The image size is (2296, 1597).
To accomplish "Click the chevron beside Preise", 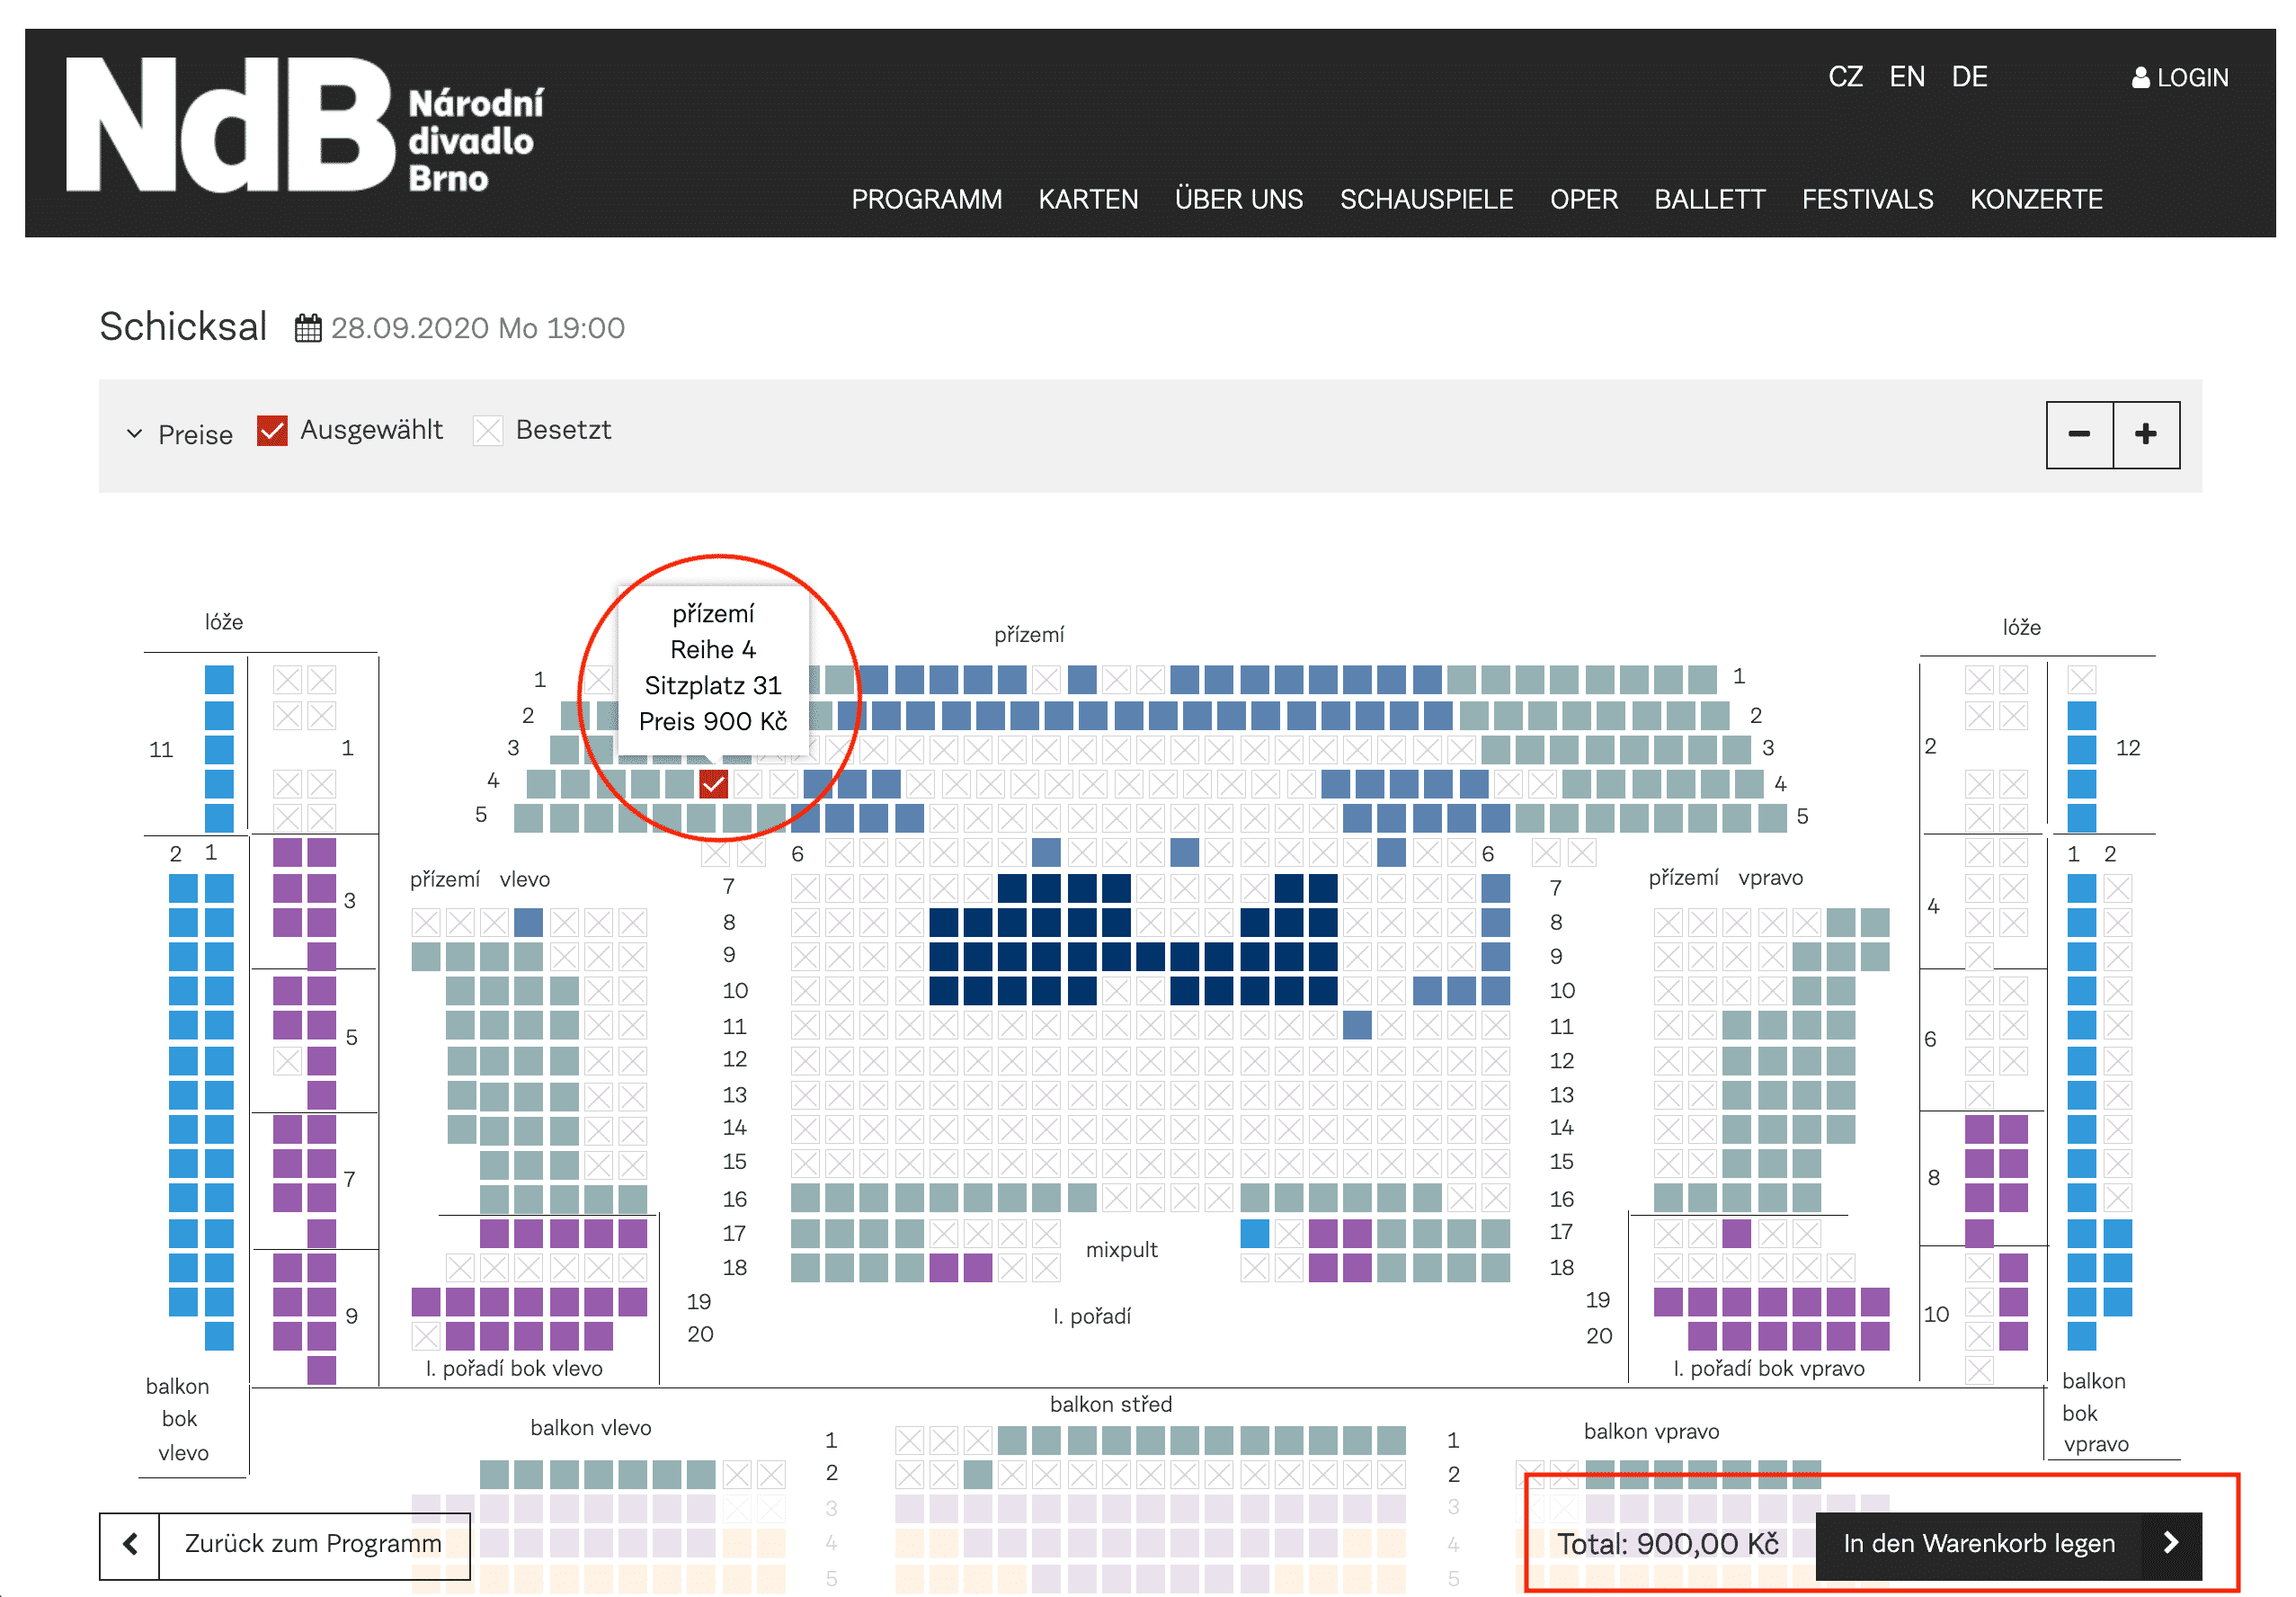I will pyautogui.click(x=134, y=434).
